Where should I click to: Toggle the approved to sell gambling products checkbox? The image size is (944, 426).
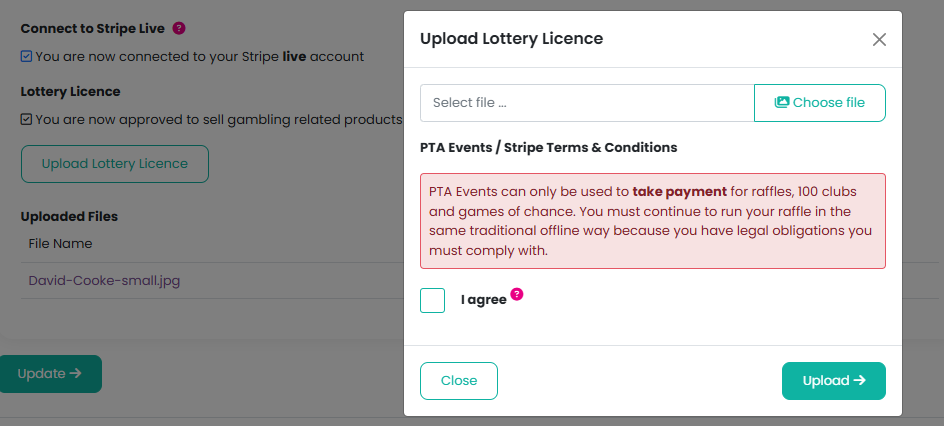tap(27, 119)
